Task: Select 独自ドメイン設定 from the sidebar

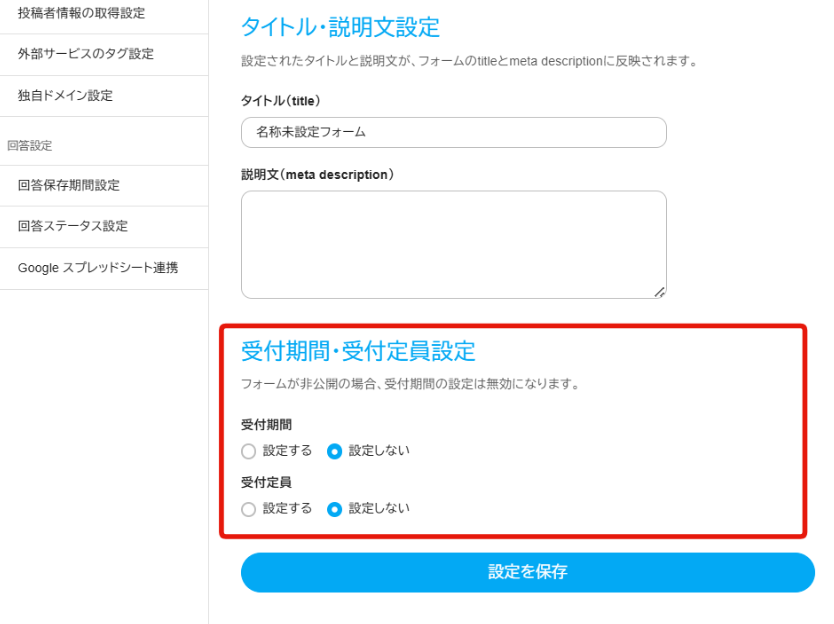Action: [65, 96]
